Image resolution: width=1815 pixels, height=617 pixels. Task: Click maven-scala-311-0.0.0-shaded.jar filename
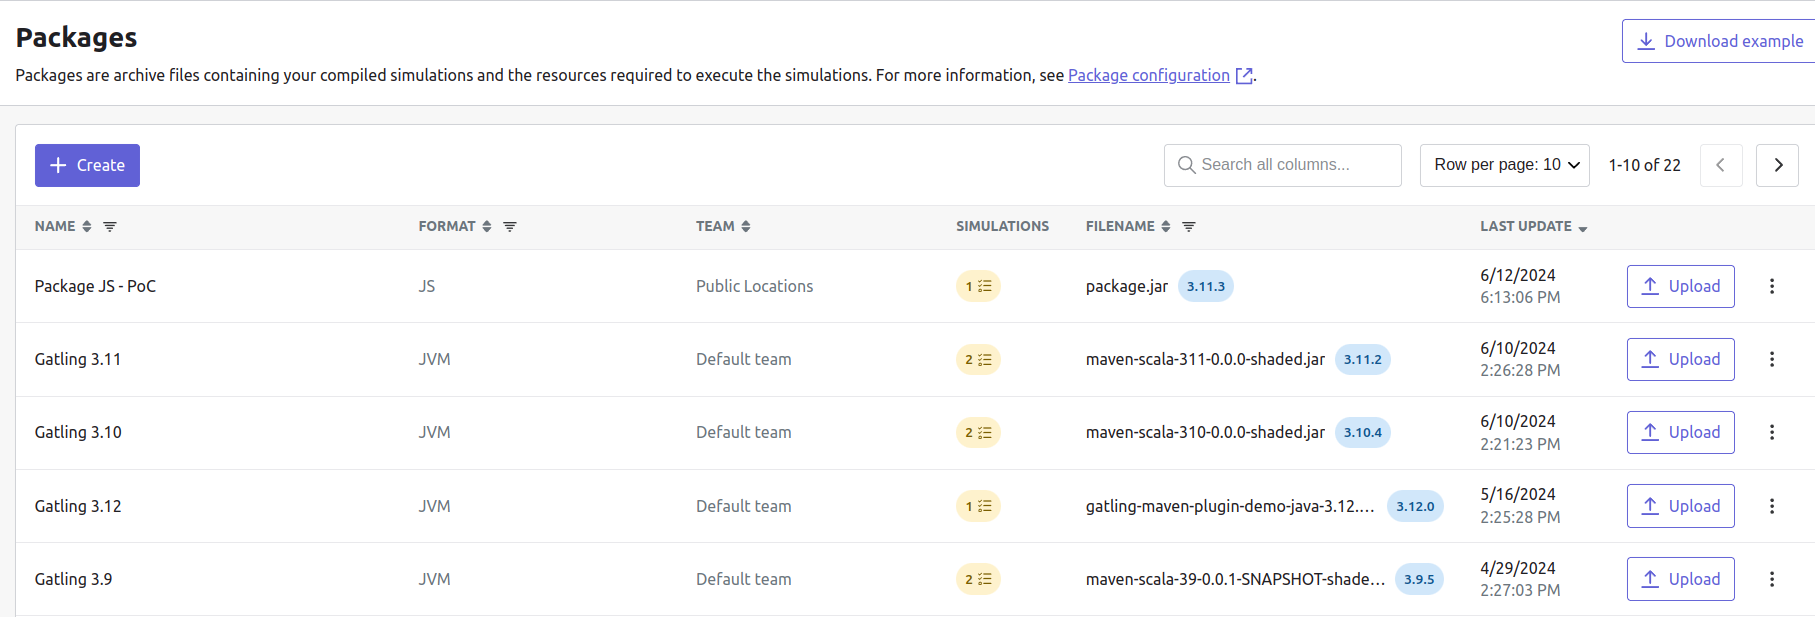tap(1205, 359)
